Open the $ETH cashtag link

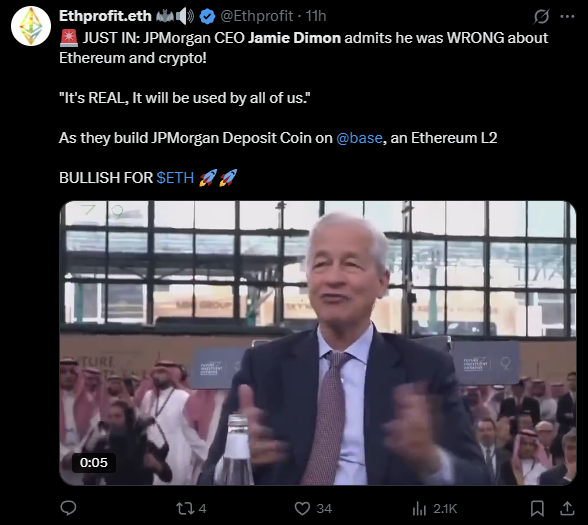point(175,178)
